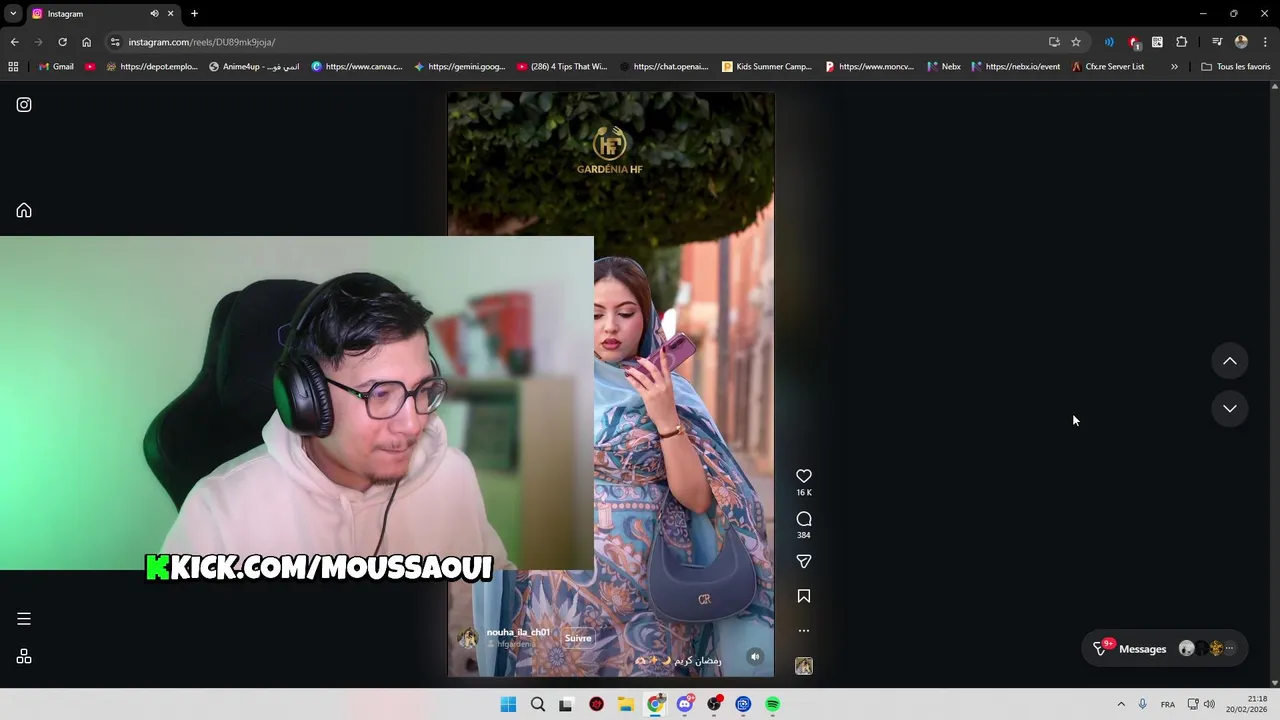Open the chat.openai bookmark
Screen dimensions: 1280x720
coord(664,67)
